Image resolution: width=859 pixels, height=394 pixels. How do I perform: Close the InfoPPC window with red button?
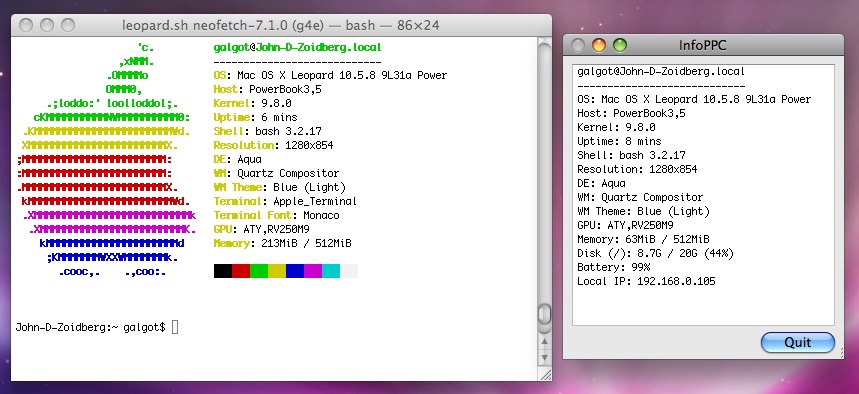(x=578, y=45)
